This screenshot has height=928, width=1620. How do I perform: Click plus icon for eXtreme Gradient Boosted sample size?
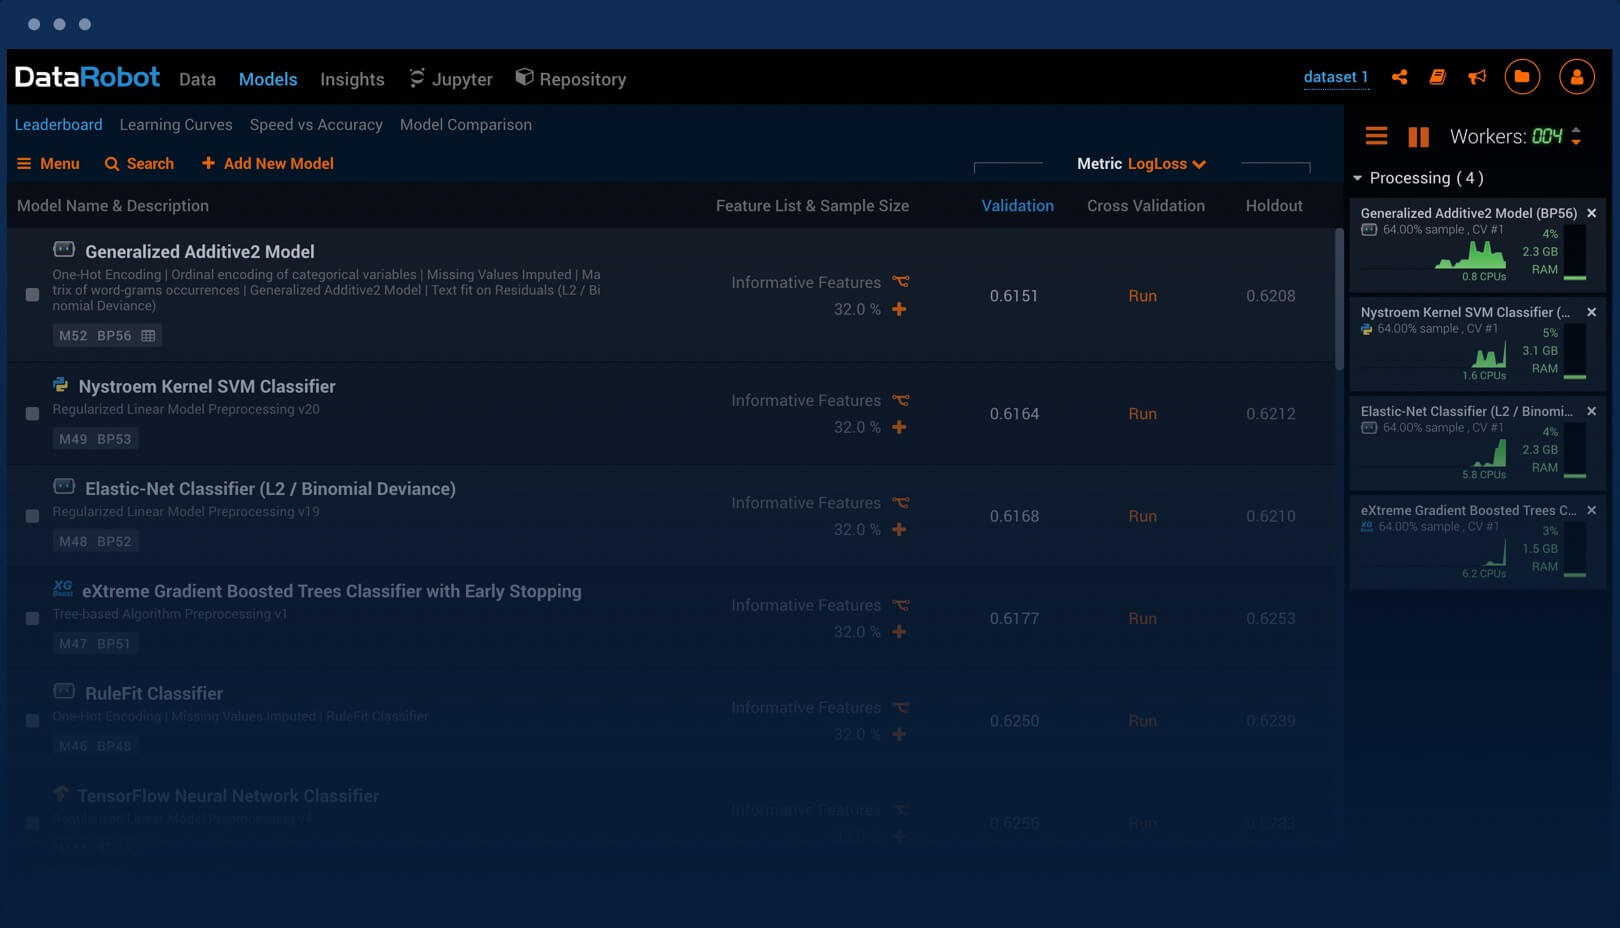click(x=899, y=632)
